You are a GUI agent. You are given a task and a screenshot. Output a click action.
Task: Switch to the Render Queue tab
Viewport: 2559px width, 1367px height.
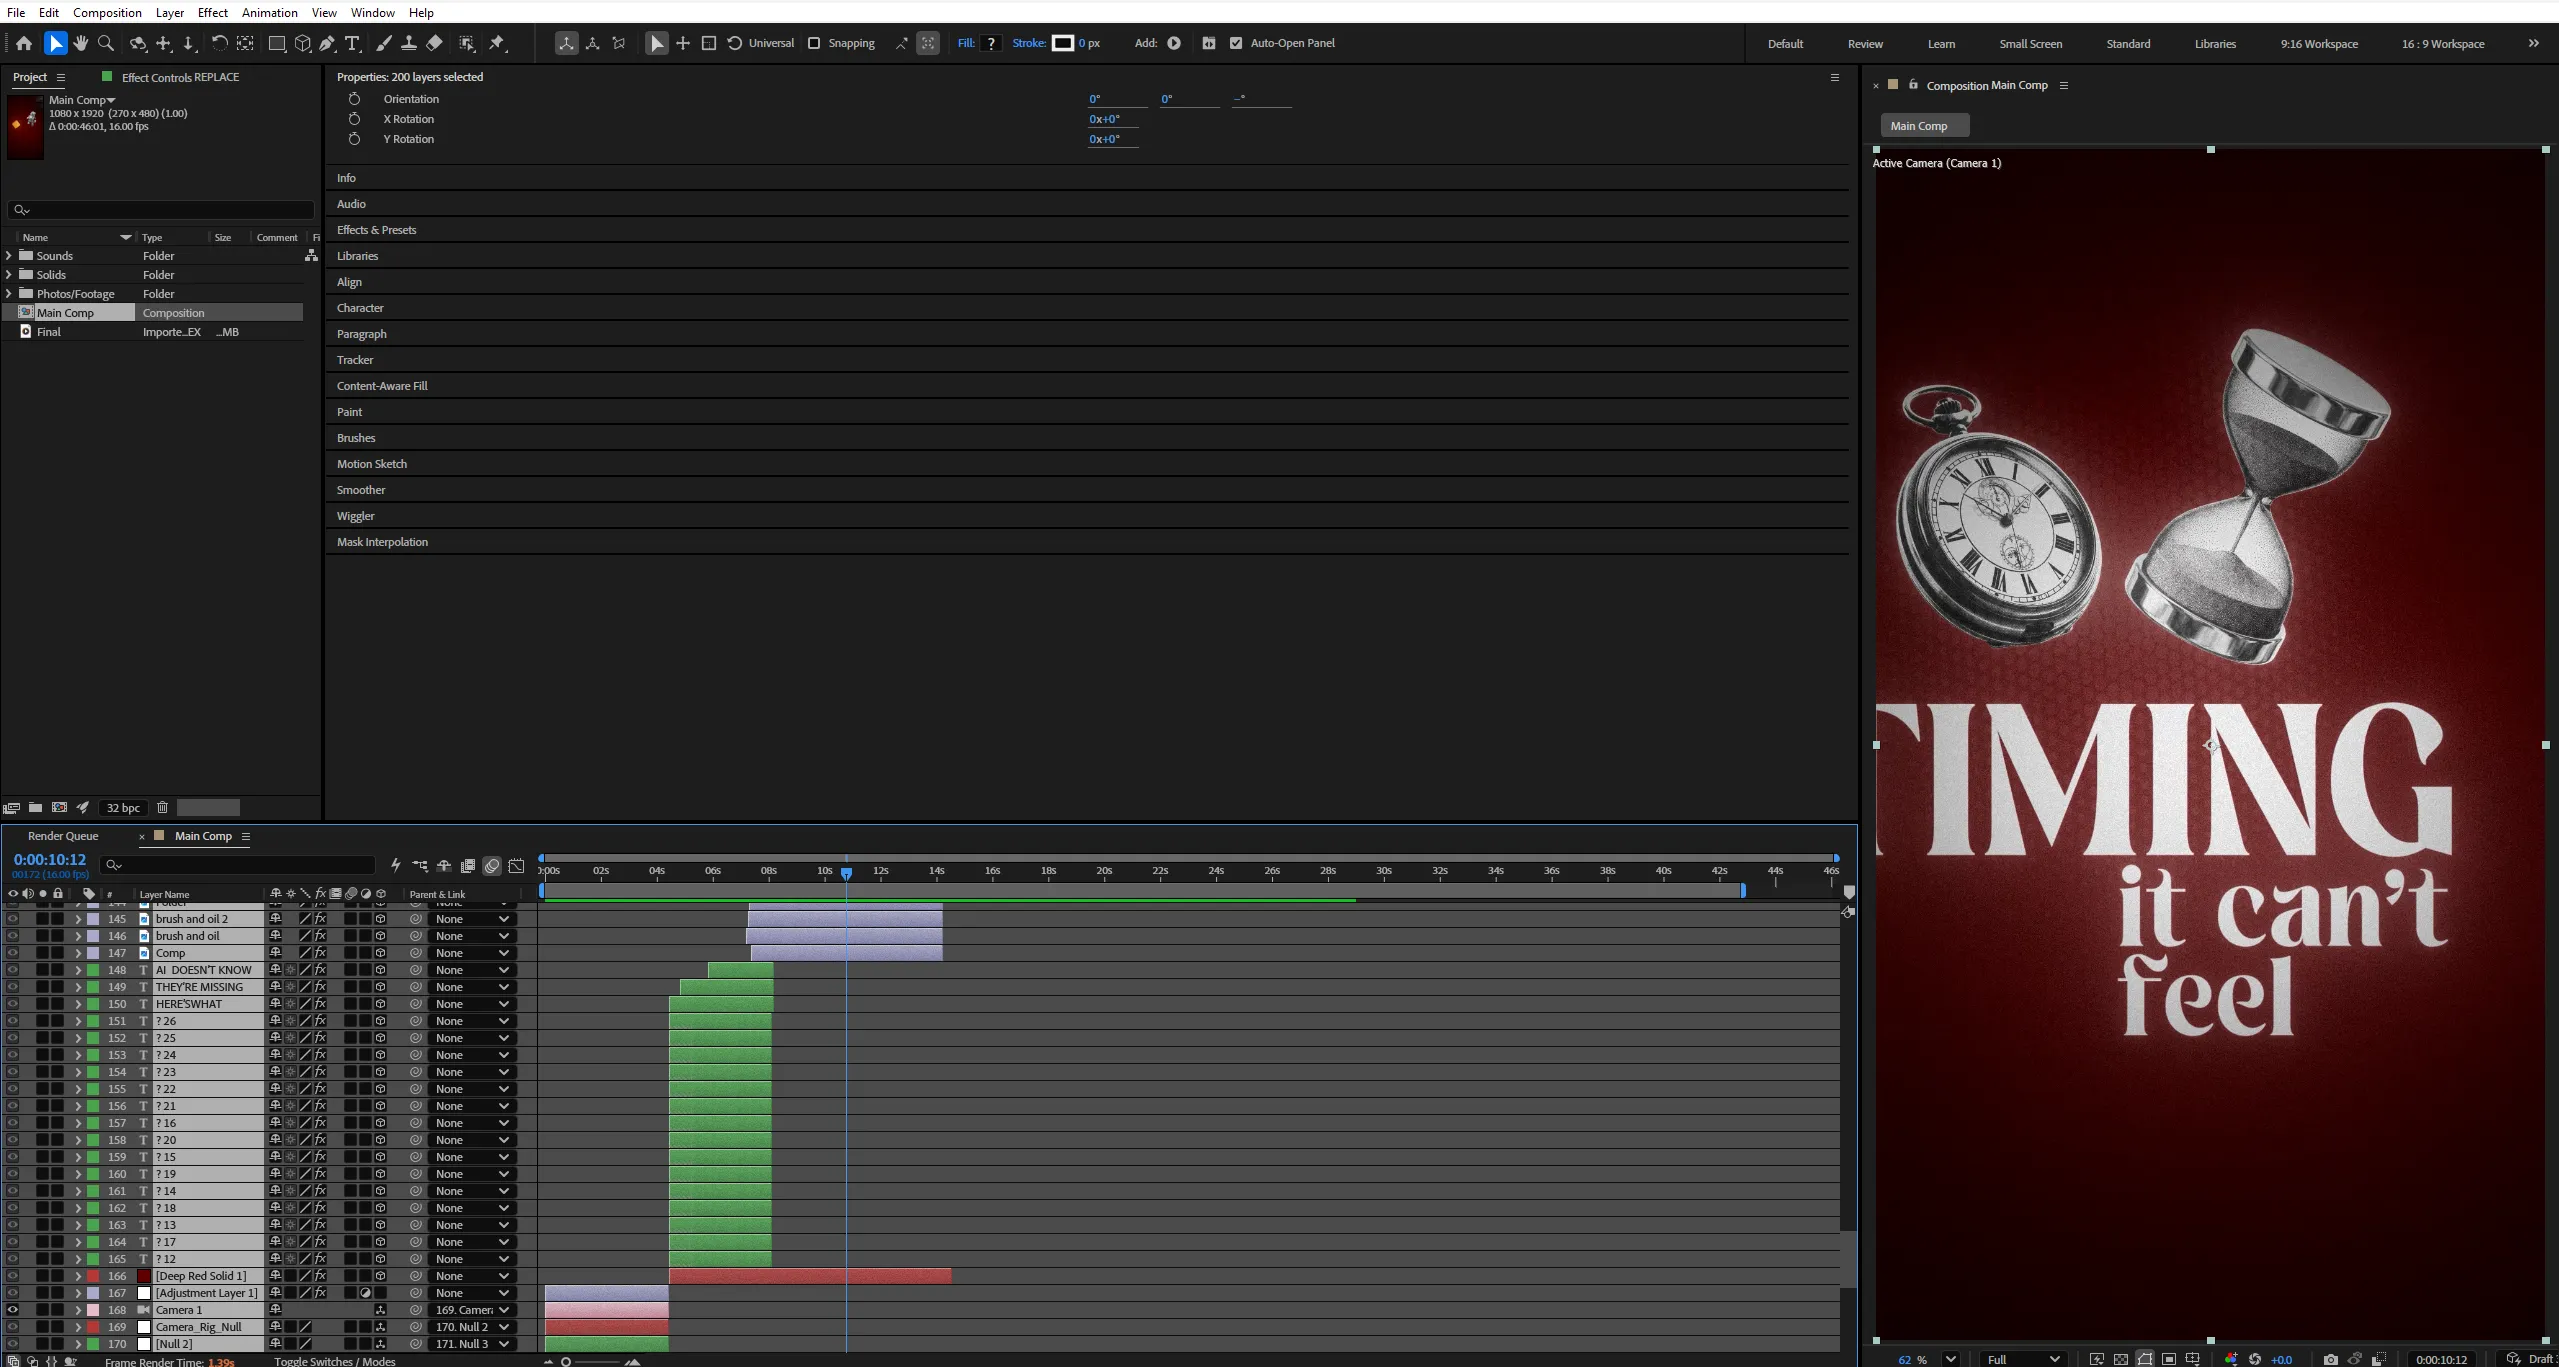63,836
